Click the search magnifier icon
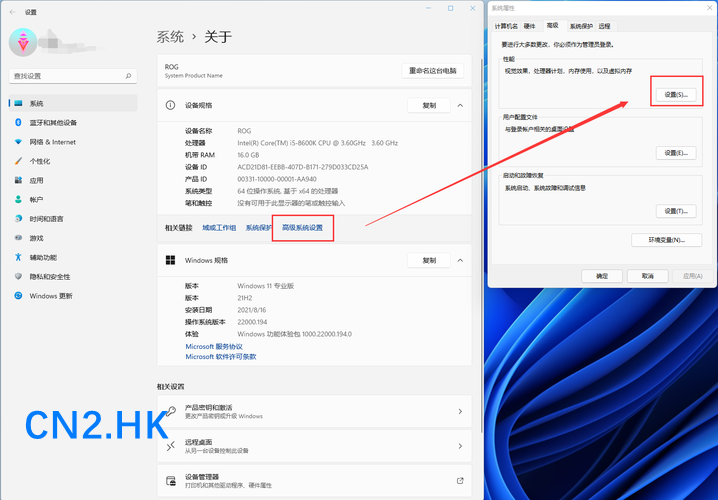 [128, 76]
